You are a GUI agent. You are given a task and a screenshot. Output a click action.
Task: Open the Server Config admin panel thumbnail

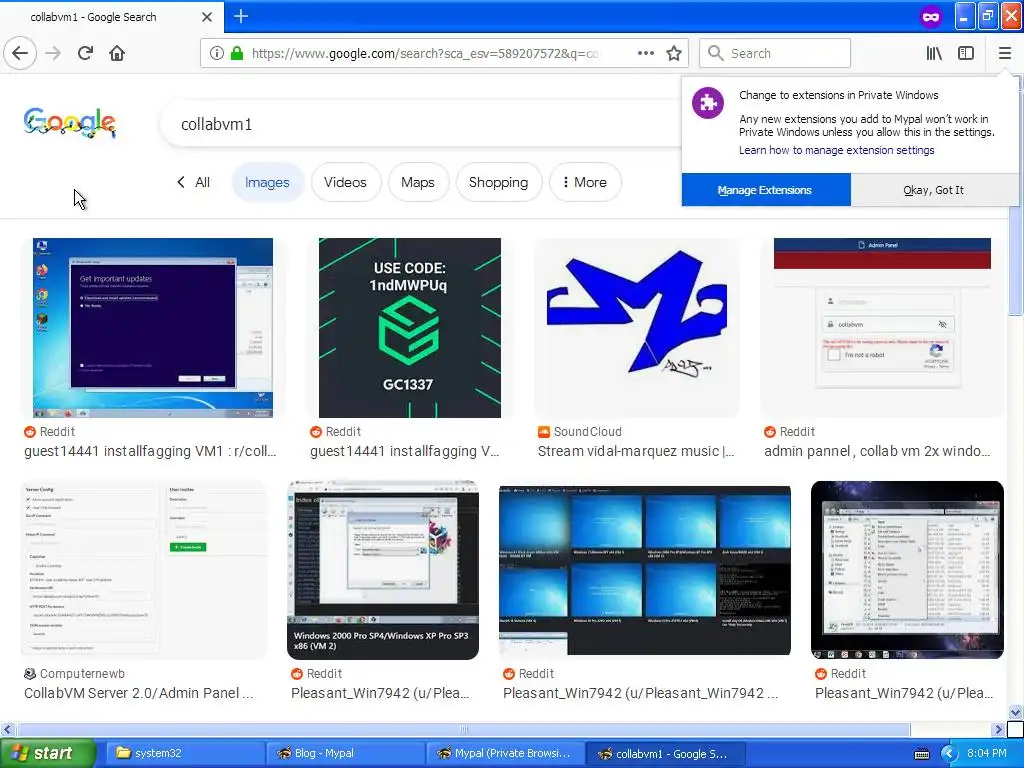[145, 570]
